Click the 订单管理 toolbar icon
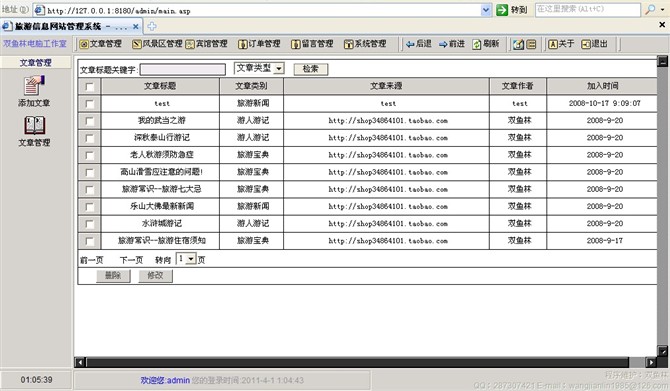This screenshot has height=391, width=670. (x=242, y=44)
